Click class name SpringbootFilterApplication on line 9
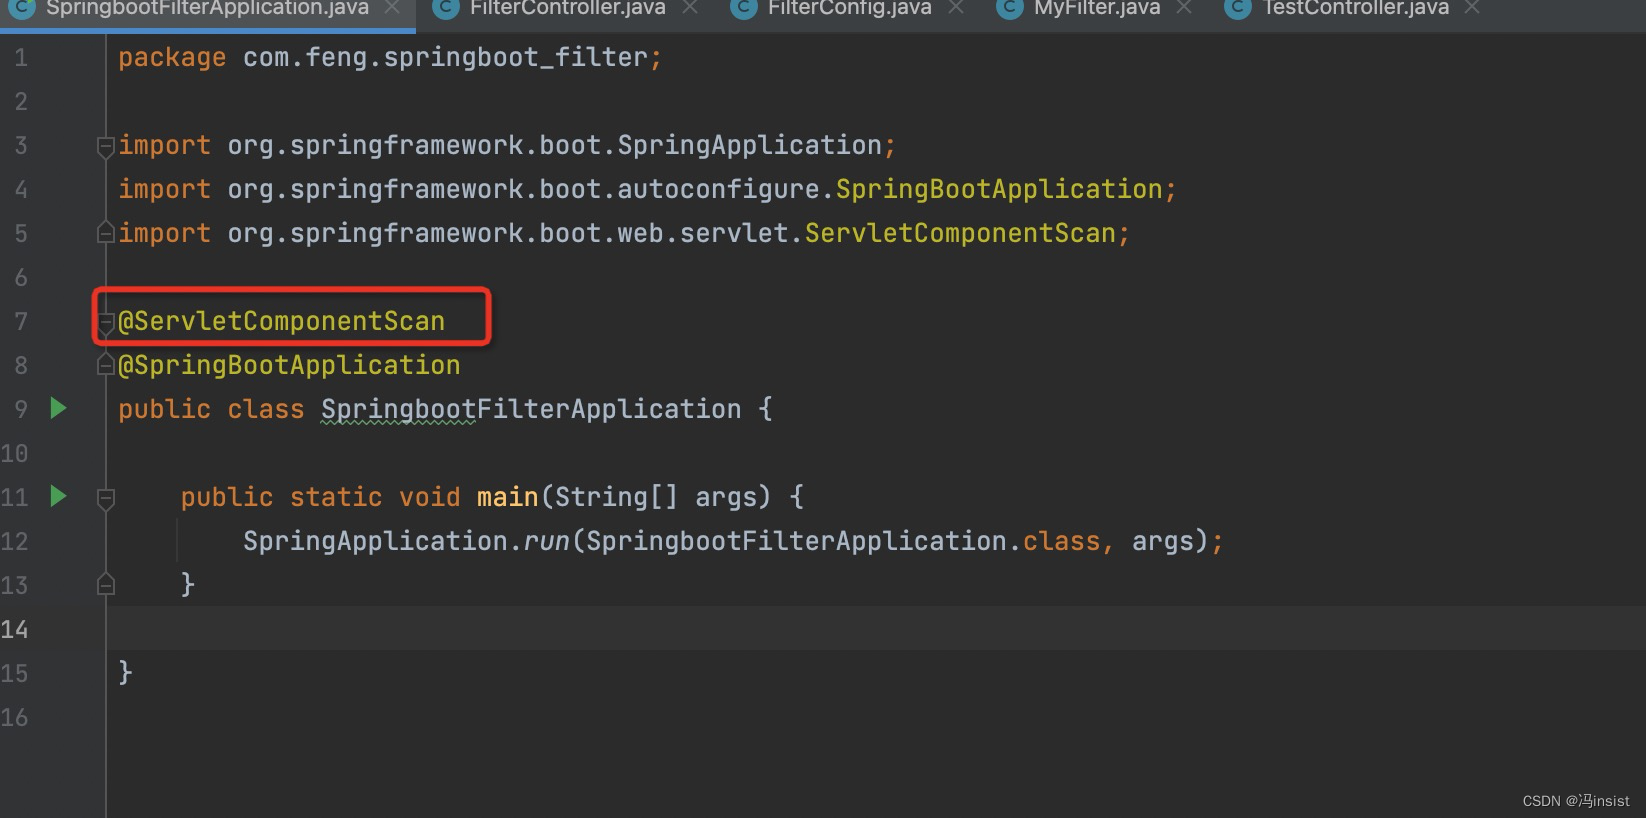1646x818 pixels. 531,410
